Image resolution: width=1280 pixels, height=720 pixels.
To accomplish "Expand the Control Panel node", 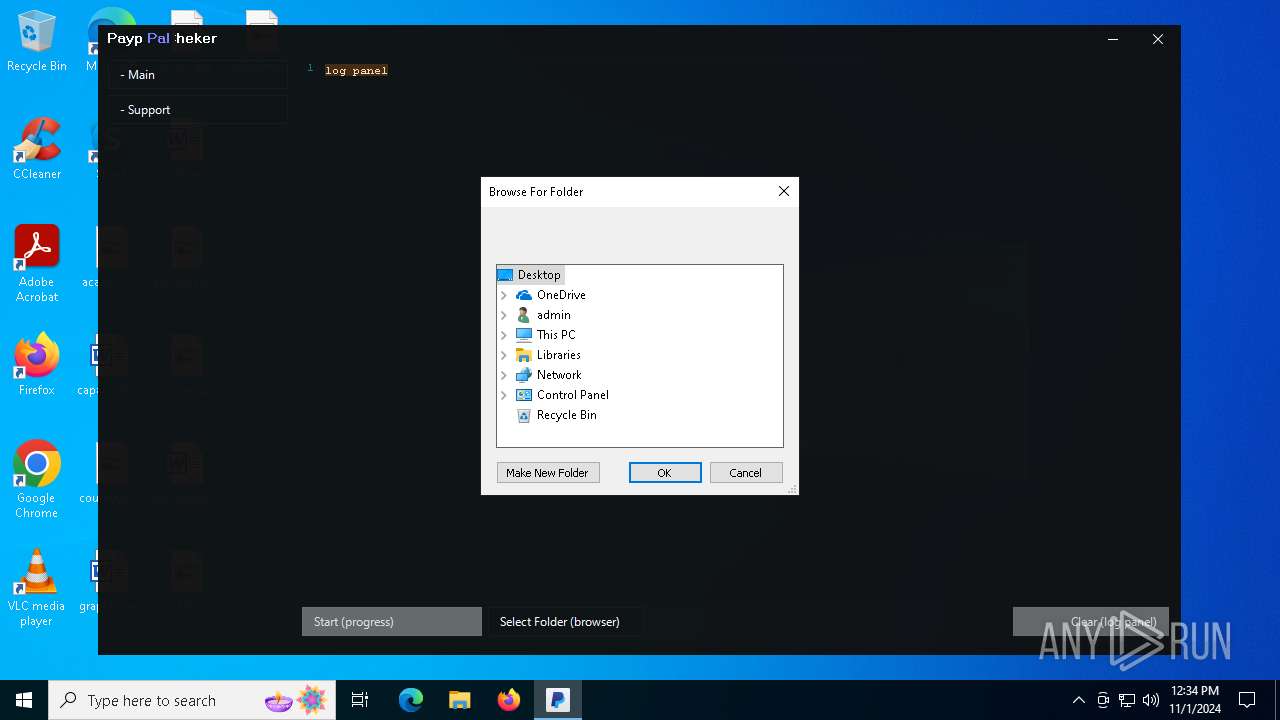I will click(504, 395).
